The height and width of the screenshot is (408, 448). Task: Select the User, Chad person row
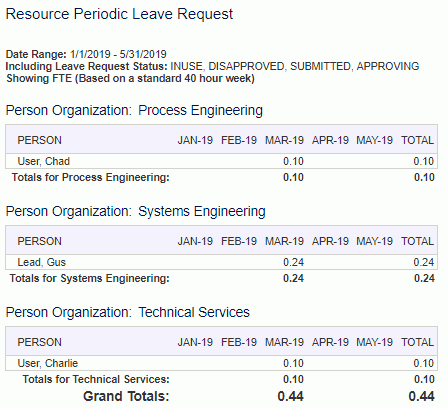pos(221,161)
